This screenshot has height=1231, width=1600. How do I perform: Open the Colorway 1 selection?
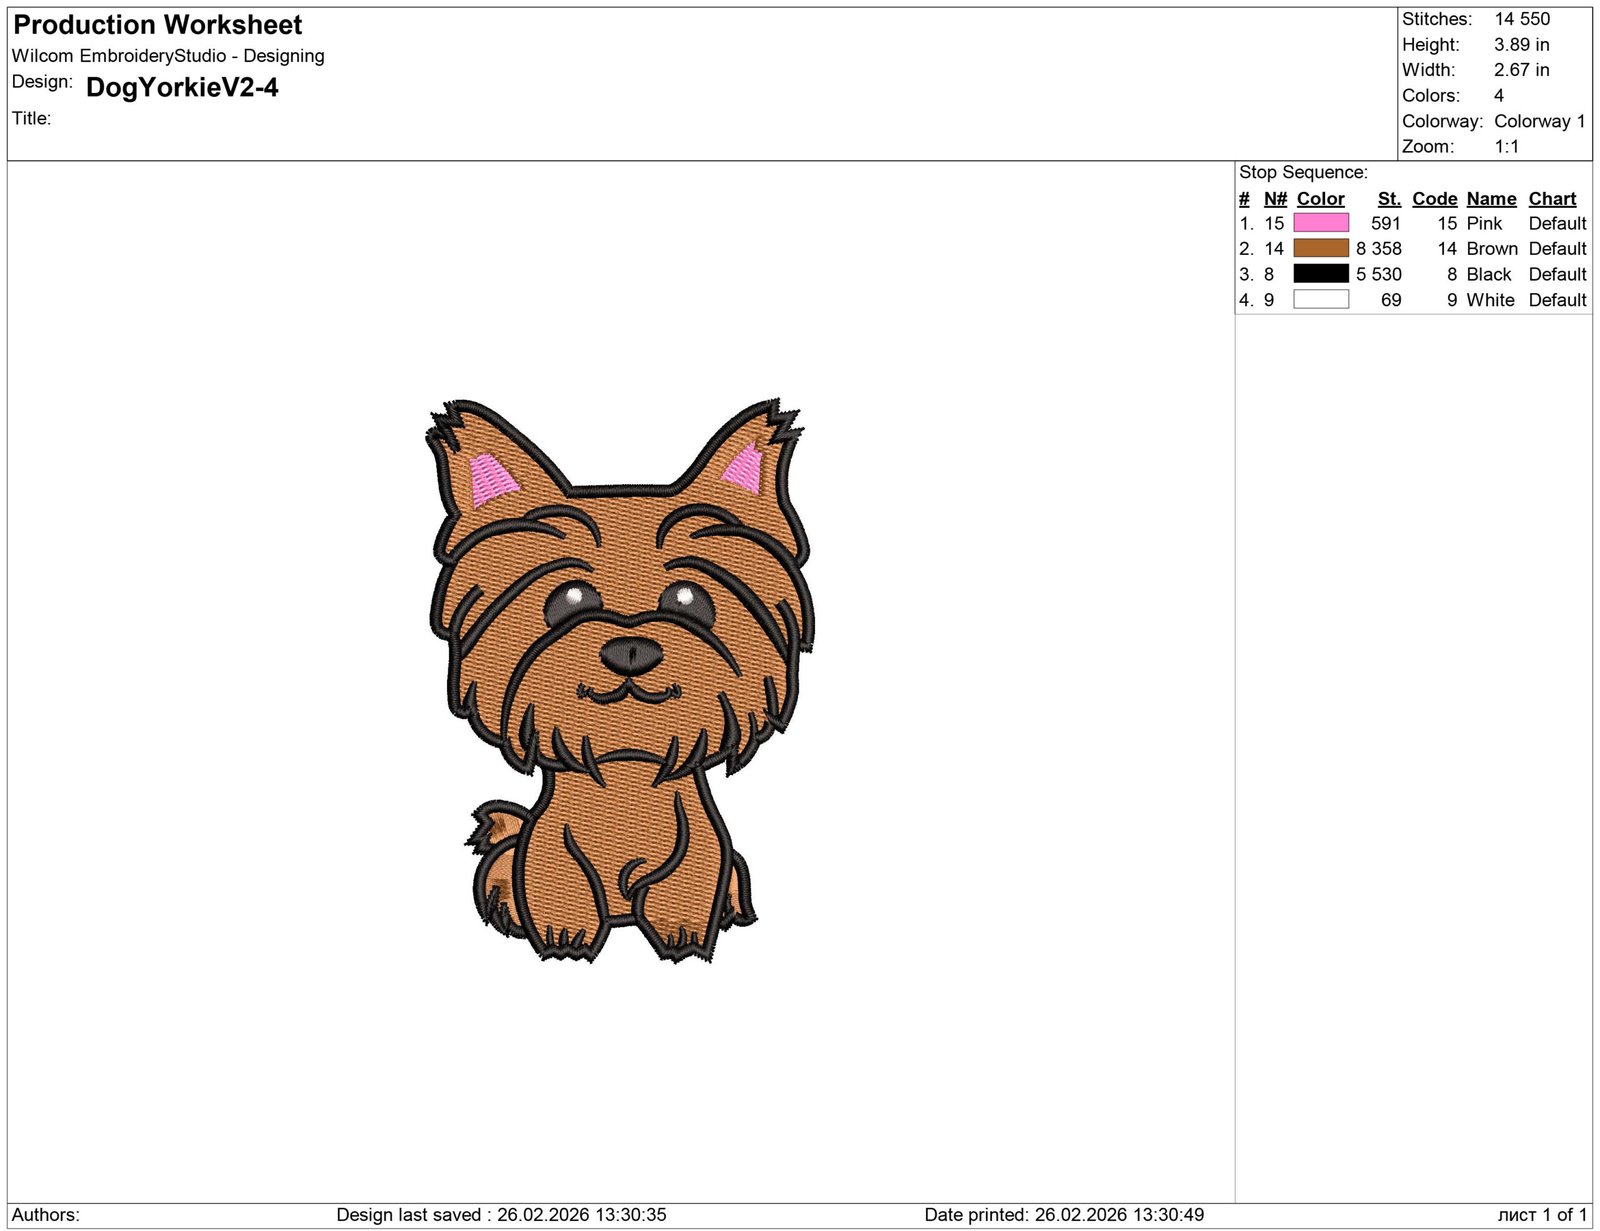(x=1538, y=121)
